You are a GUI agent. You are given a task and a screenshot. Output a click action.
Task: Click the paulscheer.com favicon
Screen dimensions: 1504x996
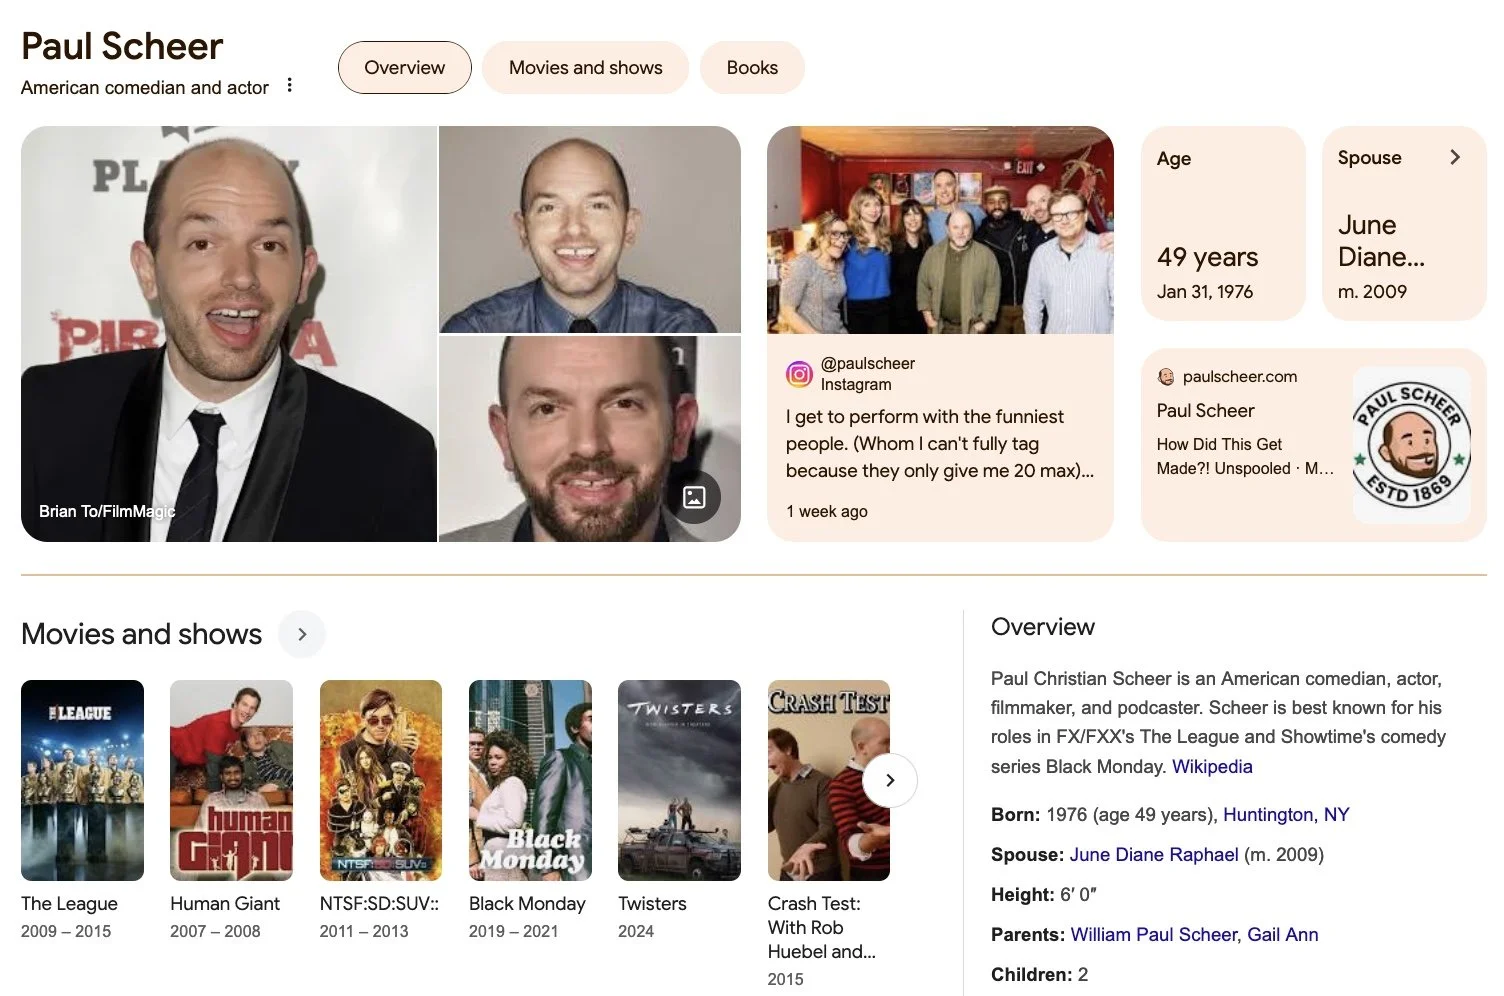tap(1165, 377)
